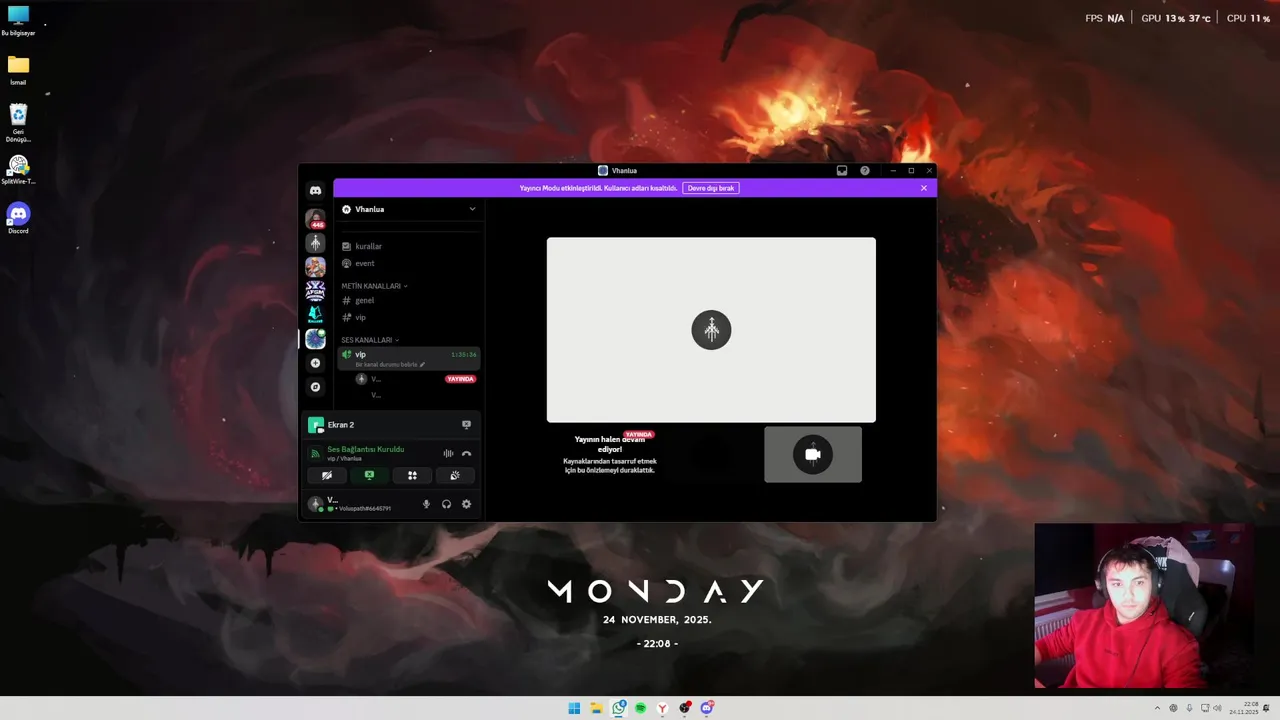
Task: Click Add a Server plus icon
Action: pyautogui.click(x=315, y=363)
